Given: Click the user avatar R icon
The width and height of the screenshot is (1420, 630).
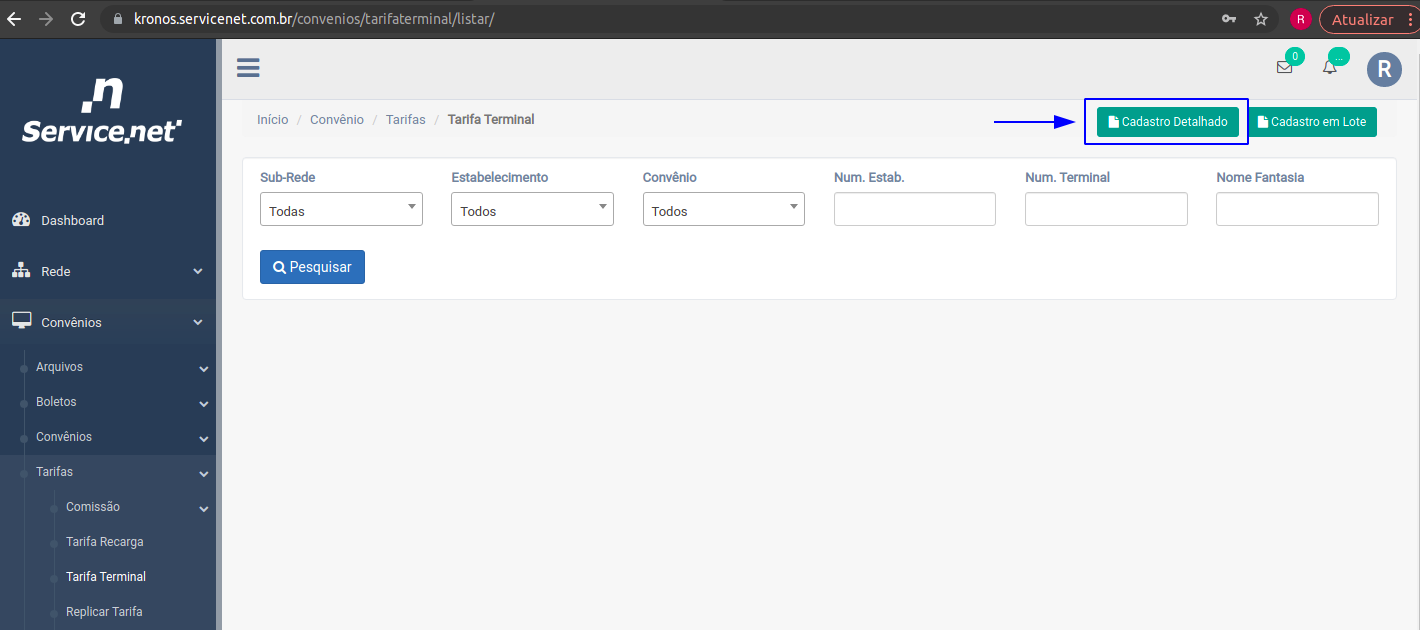Looking at the screenshot, I should pos(1384,68).
